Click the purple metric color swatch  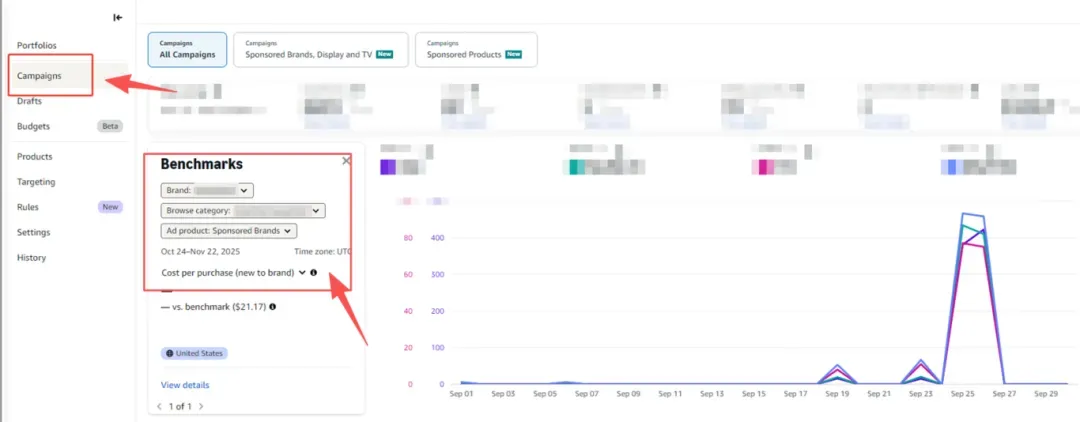pyautogui.click(x=388, y=167)
